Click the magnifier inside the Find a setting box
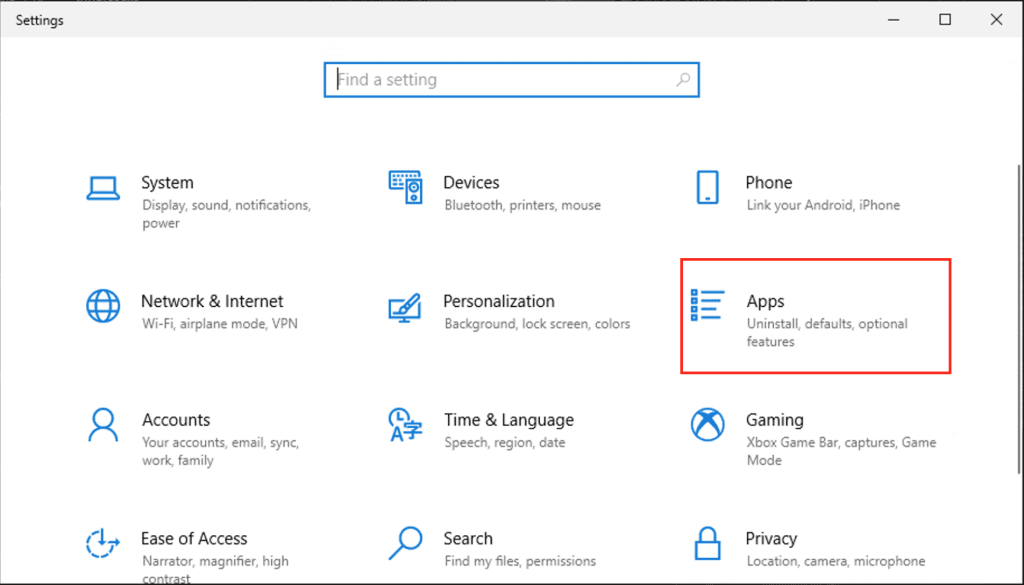 [x=681, y=79]
